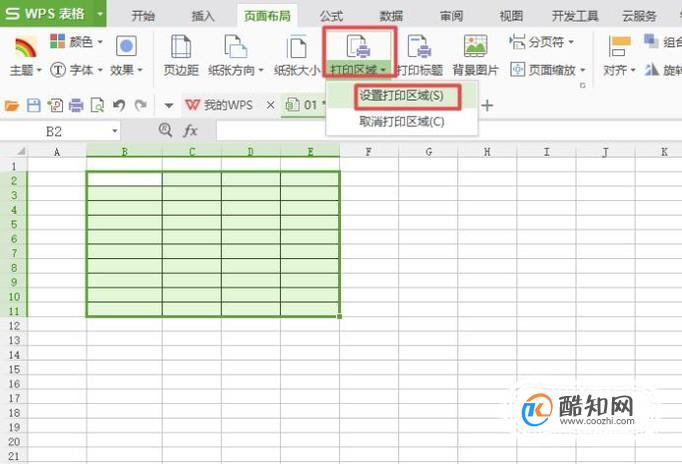Click the select-all corner triangle
The height and width of the screenshot is (464, 682).
pos(20,151)
